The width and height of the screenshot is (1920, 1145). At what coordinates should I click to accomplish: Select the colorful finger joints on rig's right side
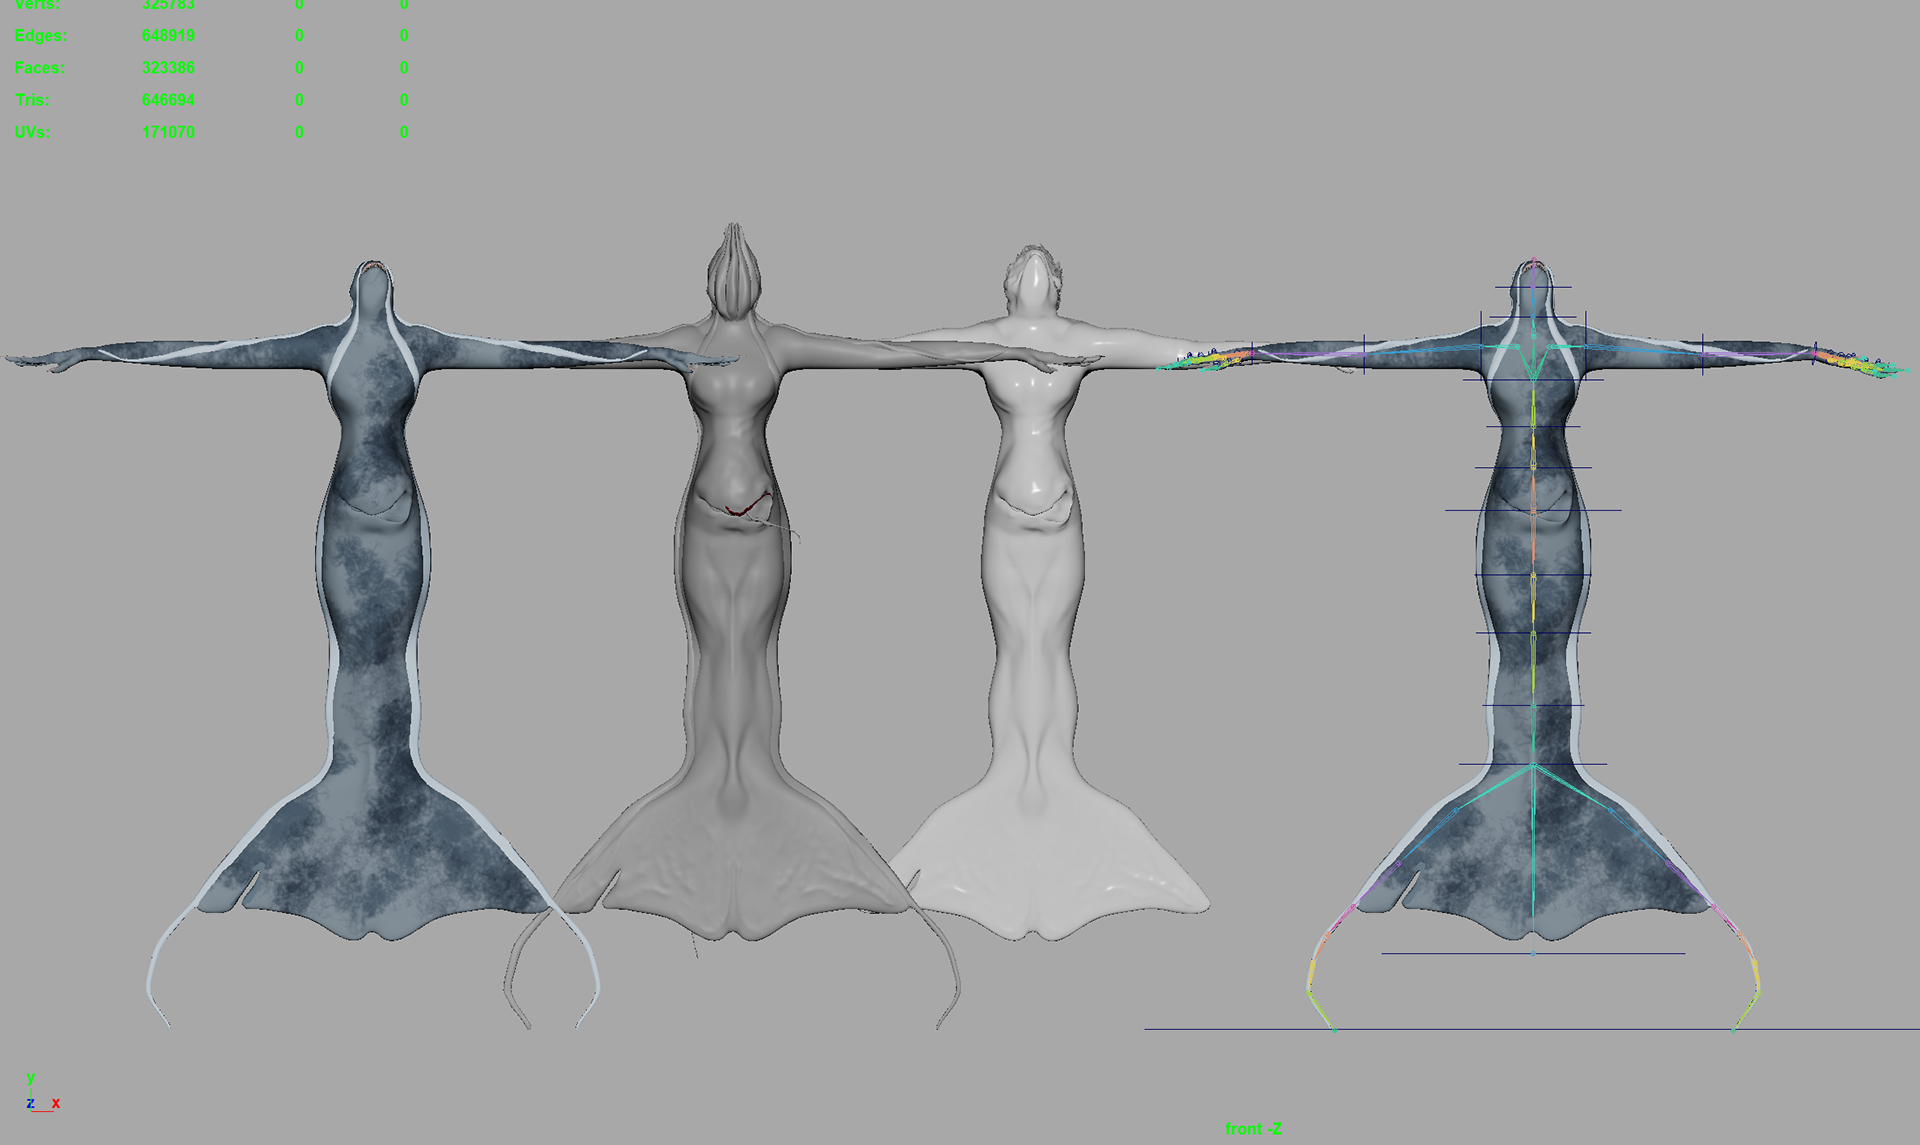coord(1860,364)
